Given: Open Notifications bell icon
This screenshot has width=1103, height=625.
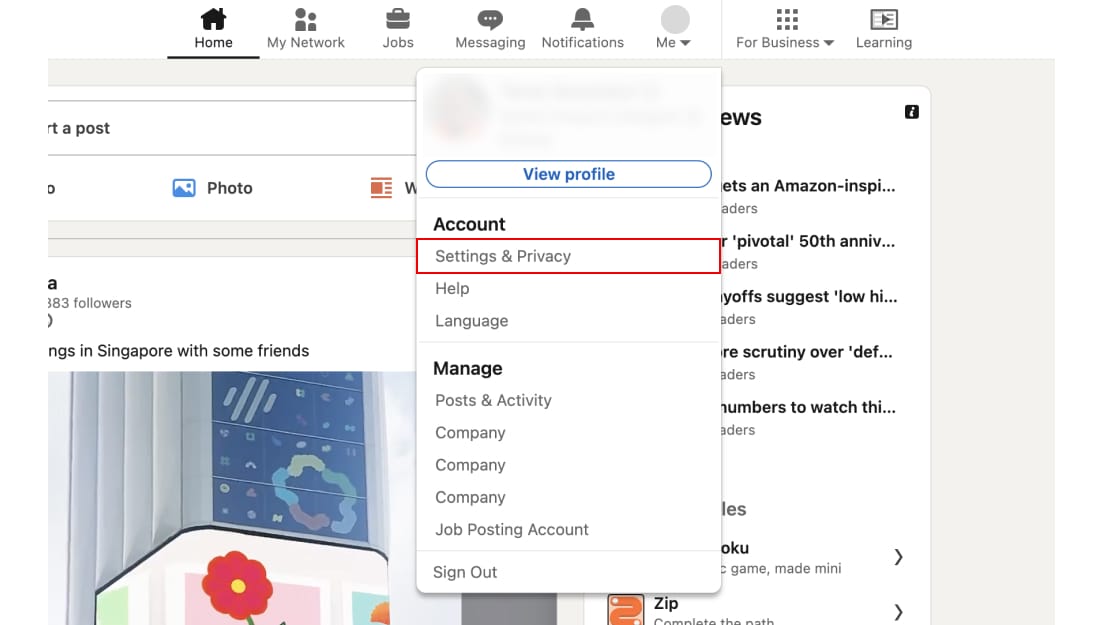Looking at the screenshot, I should [582, 19].
